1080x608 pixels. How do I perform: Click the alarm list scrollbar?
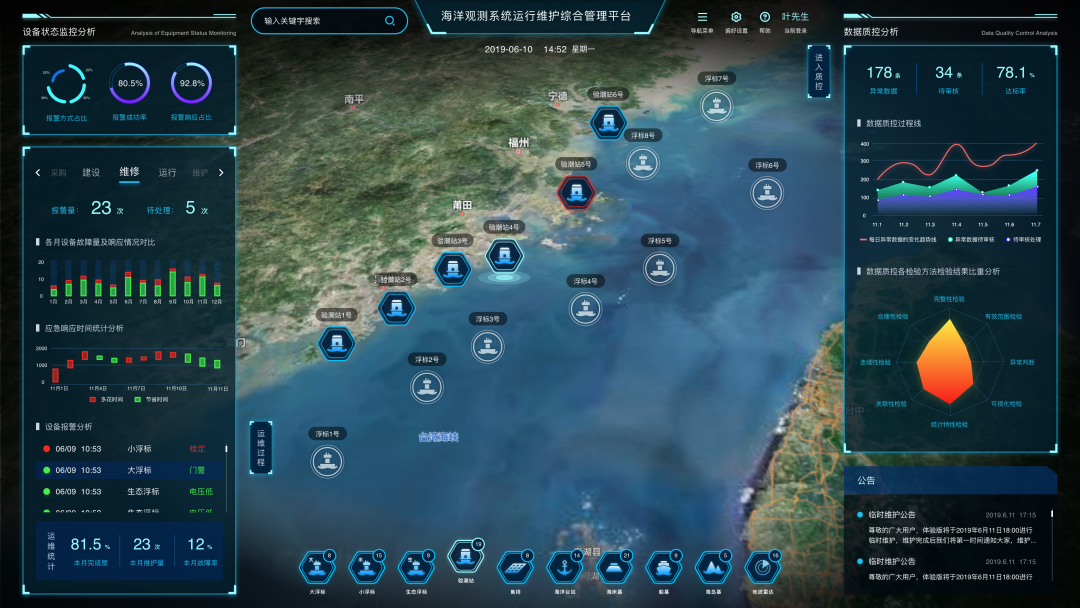226,449
